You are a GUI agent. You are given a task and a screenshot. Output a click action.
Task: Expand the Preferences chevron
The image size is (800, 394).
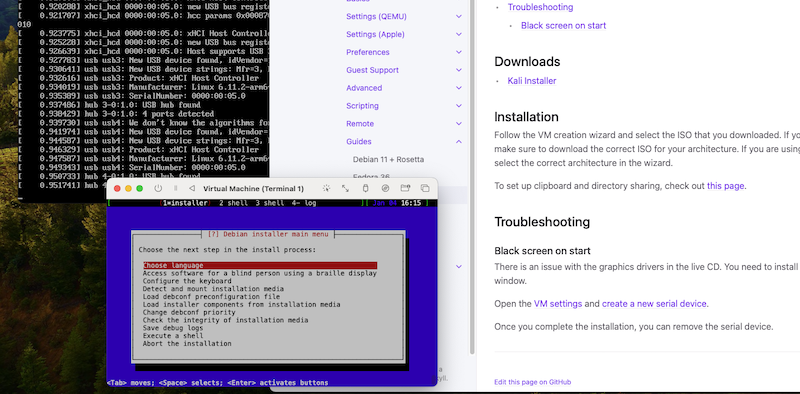pyautogui.click(x=459, y=53)
